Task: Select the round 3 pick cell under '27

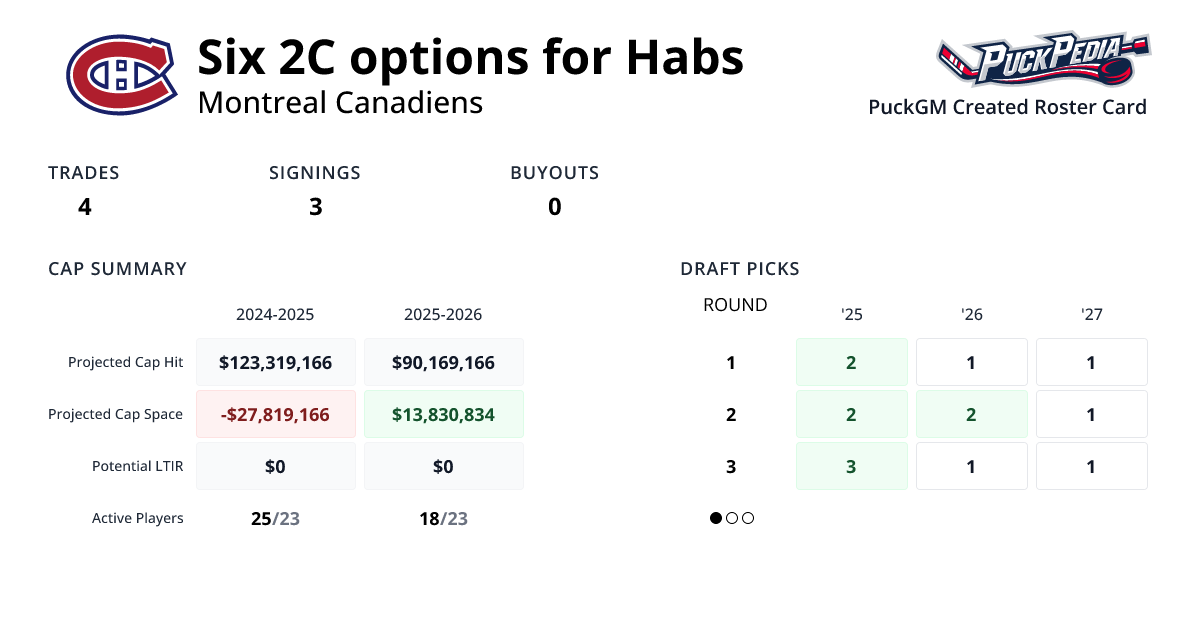Action: pyautogui.click(x=1091, y=466)
